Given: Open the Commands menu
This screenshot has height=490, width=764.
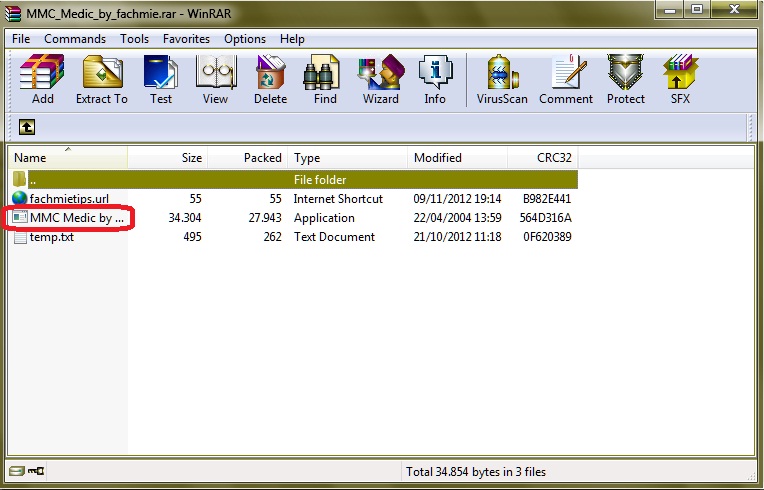Looking at the screenshot, I should (75, 39).
